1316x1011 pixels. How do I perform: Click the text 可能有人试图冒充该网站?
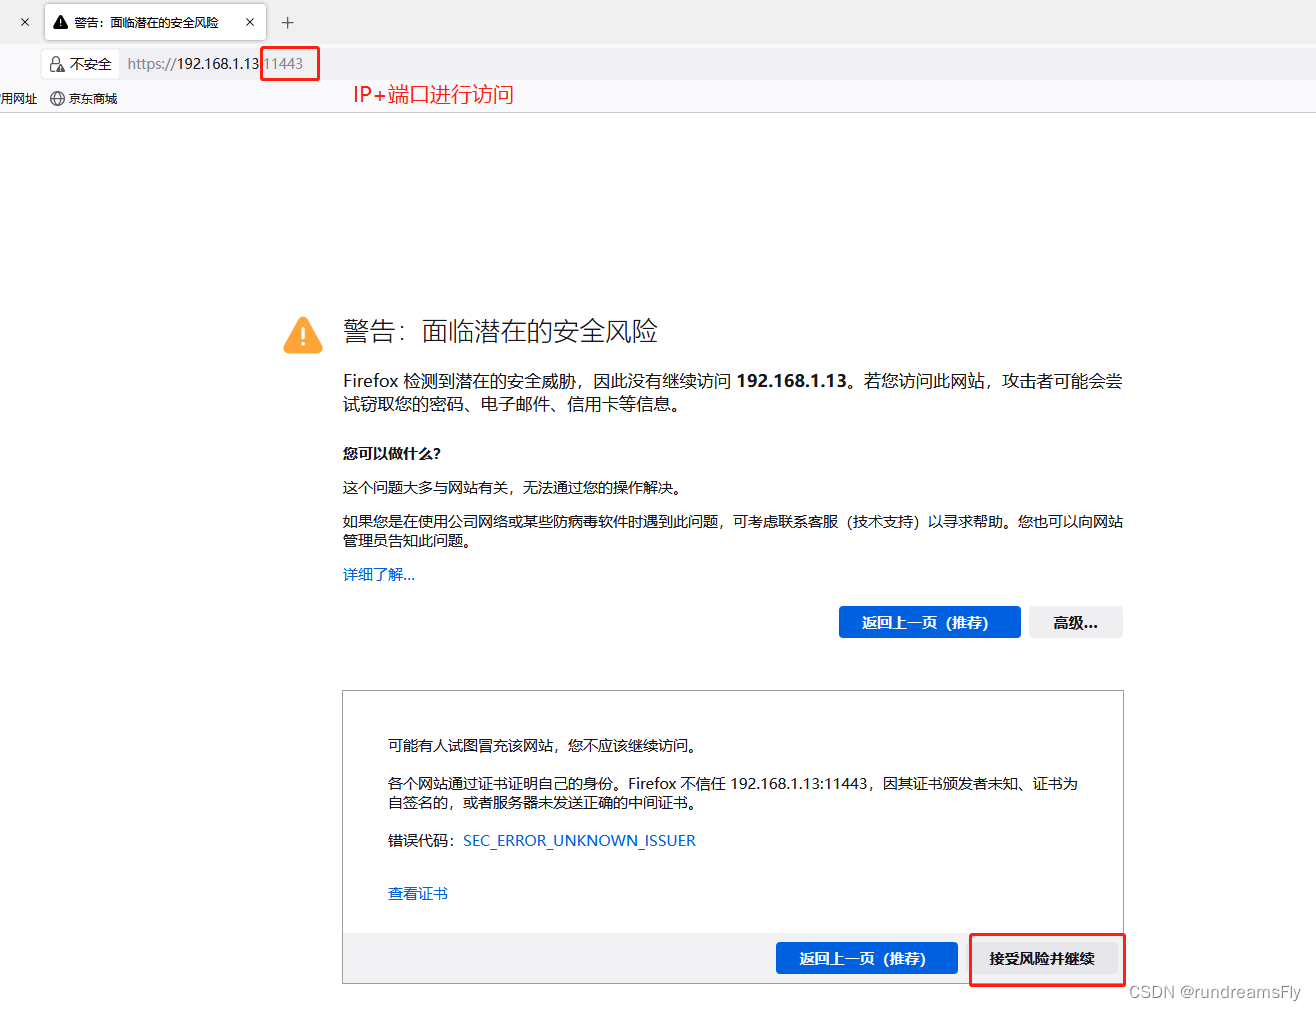click(x=470, y=745)
